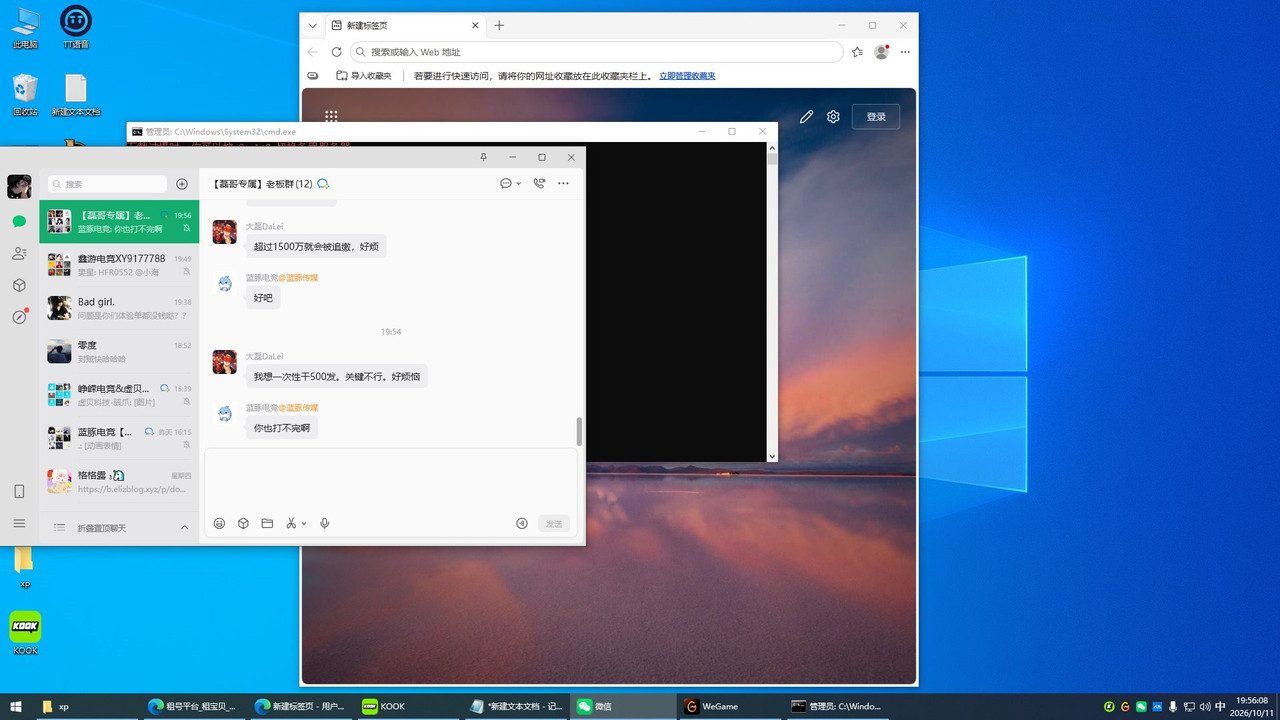Screen dimensions: 1280x720
Task: Open Edge favorites star icon
Action: [x=857, y=52]
